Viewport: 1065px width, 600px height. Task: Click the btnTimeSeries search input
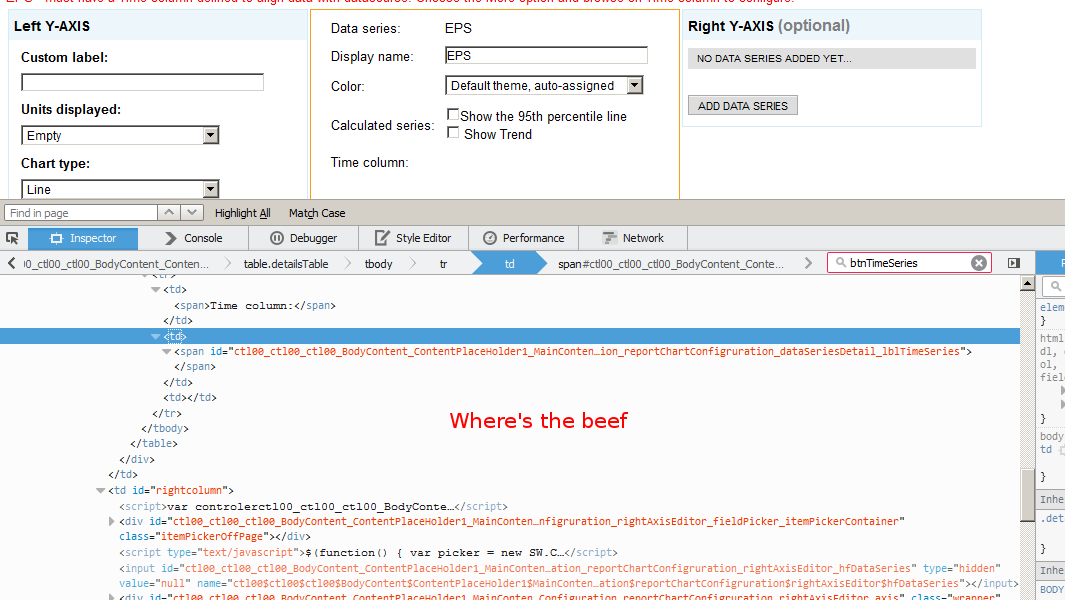908,263
